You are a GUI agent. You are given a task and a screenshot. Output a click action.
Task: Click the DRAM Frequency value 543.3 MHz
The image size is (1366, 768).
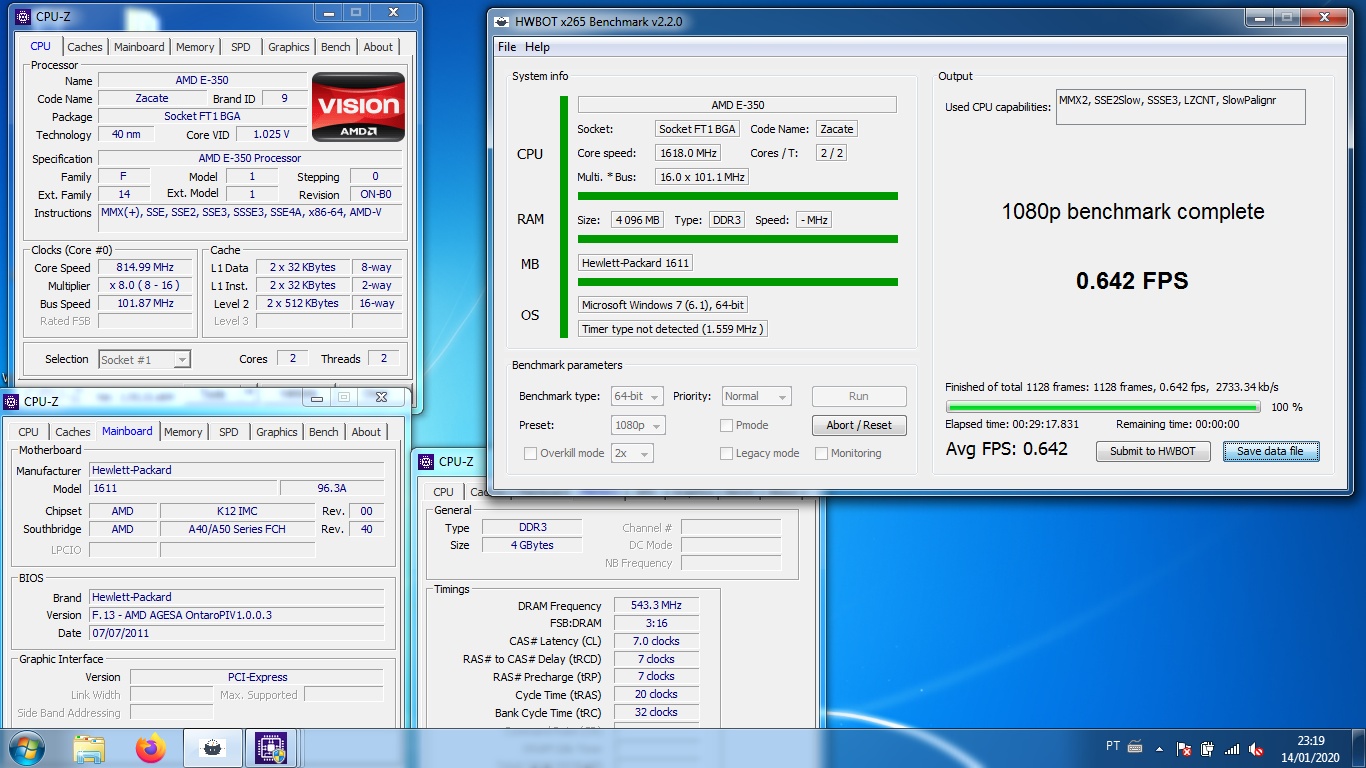point(656,606)
